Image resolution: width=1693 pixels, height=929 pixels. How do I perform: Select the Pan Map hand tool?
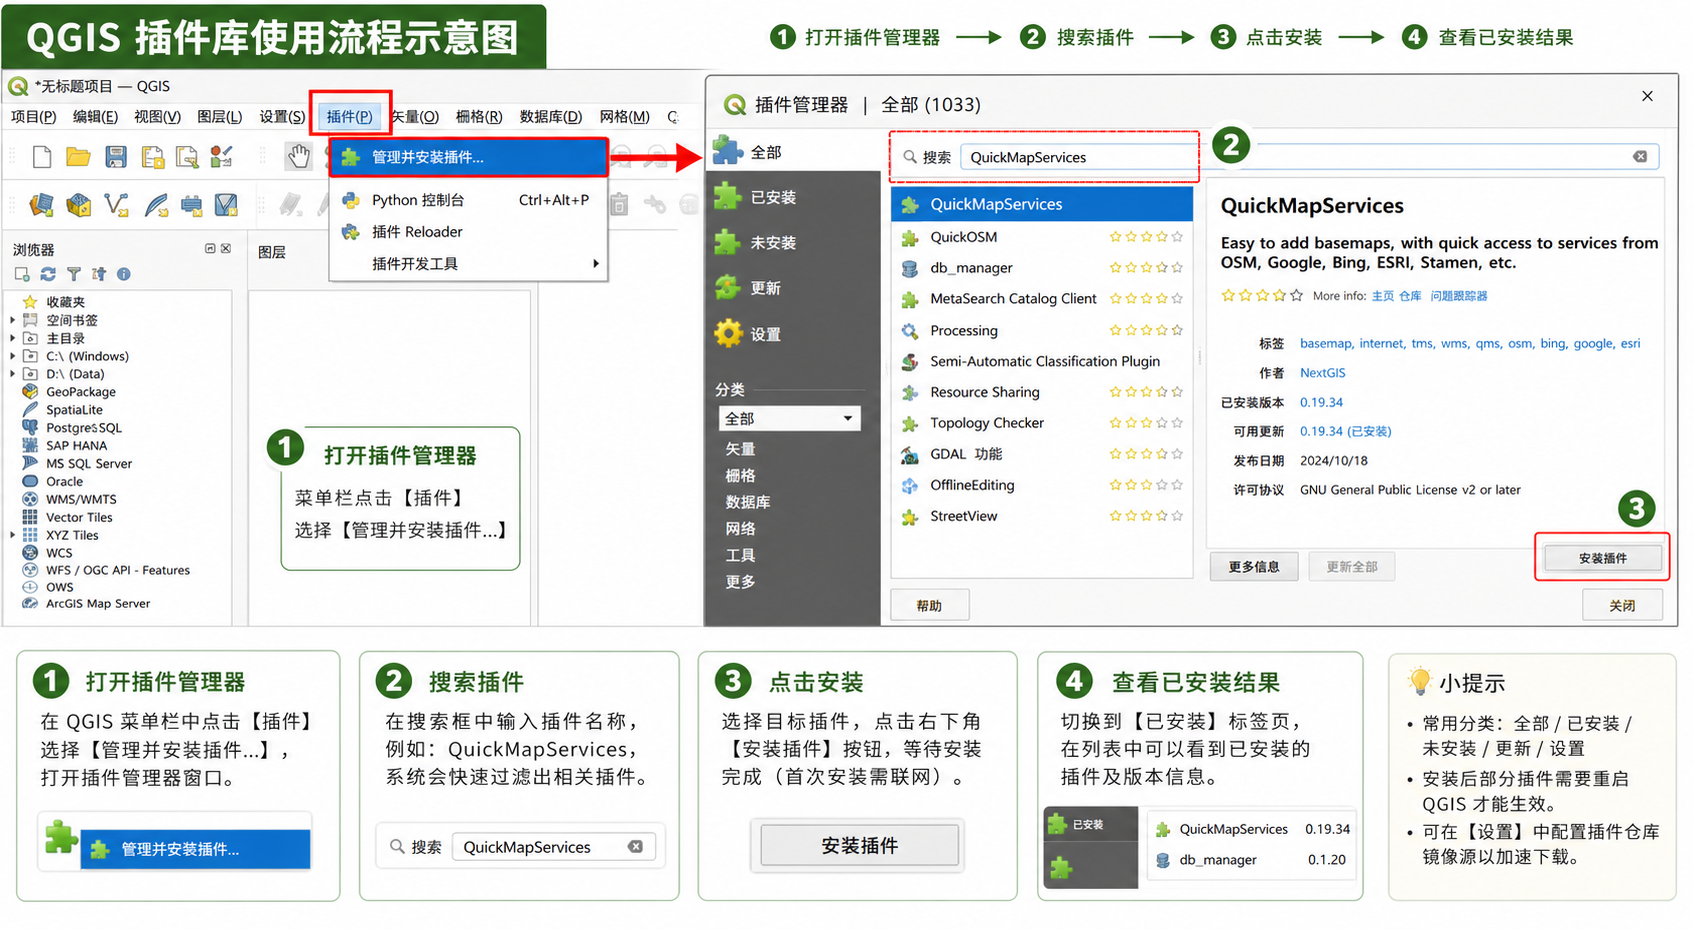click(x=298, y=155)
